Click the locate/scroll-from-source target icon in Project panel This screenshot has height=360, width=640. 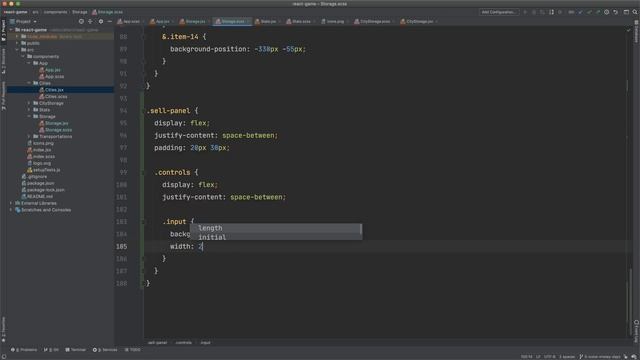81,21
